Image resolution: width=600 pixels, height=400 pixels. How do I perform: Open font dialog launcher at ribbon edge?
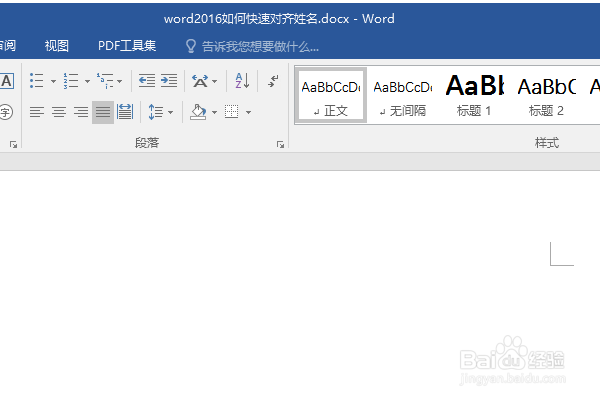point(14,144)
